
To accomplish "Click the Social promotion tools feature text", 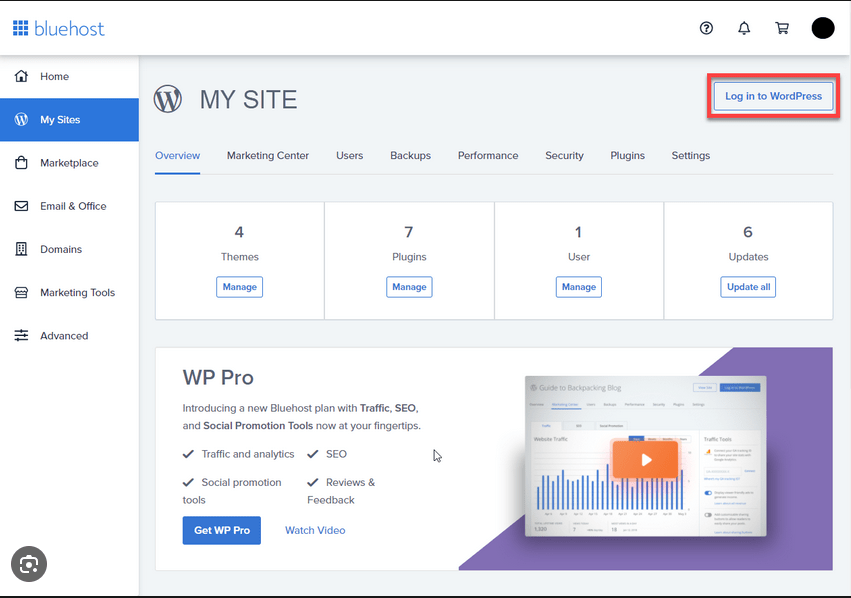I will pyautogui.click(x=232, y=491).
